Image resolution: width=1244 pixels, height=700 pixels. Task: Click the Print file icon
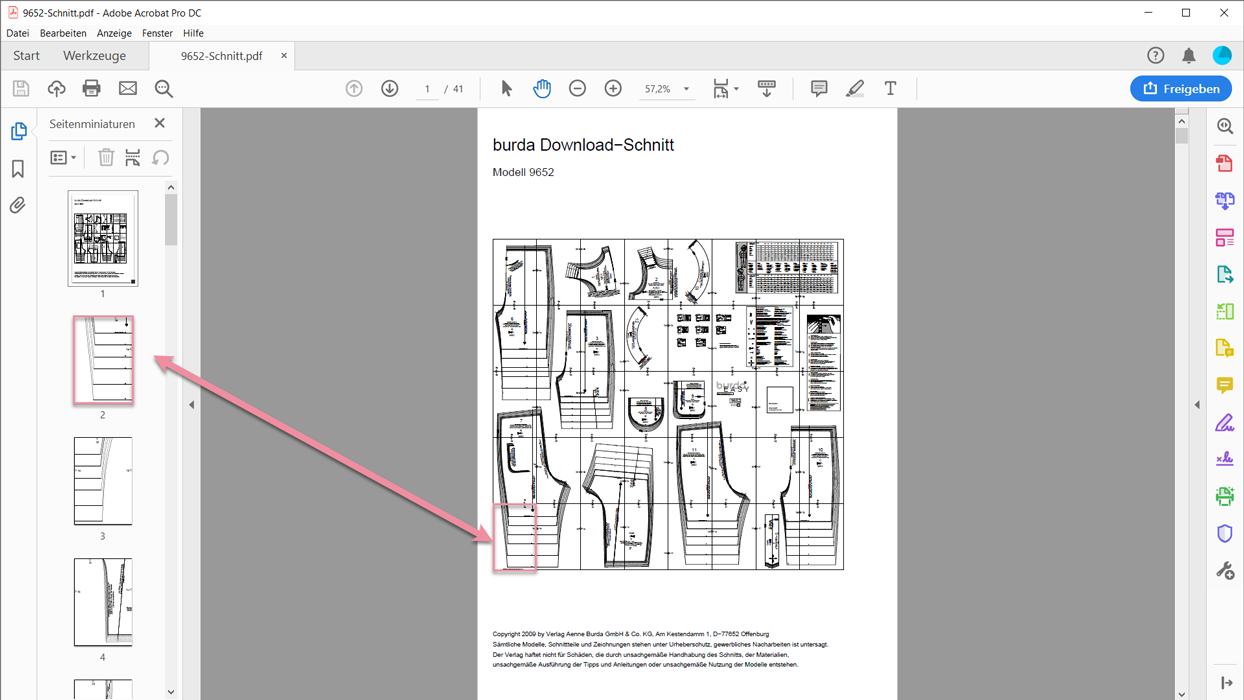tap(91, 89)
